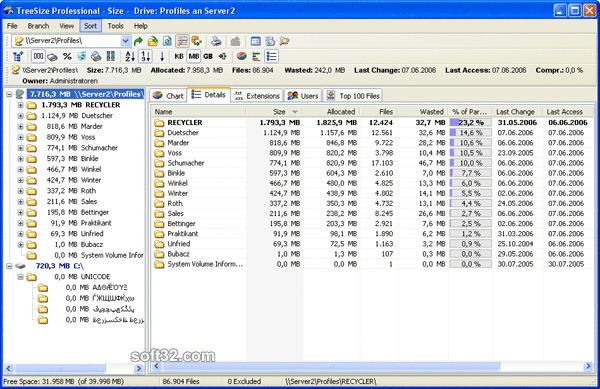Select the Voss row in details list
Viewport: 600px width, 389px height.
pos(371,153)
